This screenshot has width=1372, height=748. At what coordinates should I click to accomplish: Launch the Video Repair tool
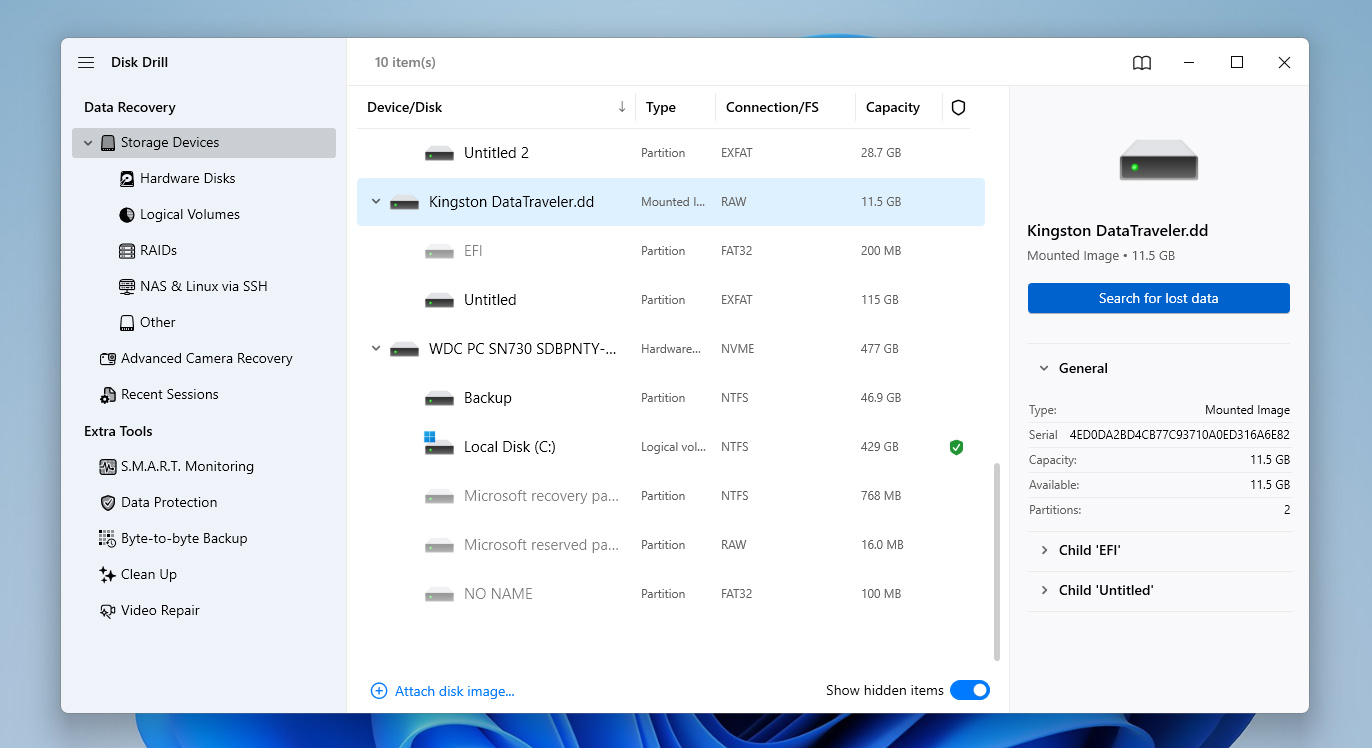pos(161,610)
